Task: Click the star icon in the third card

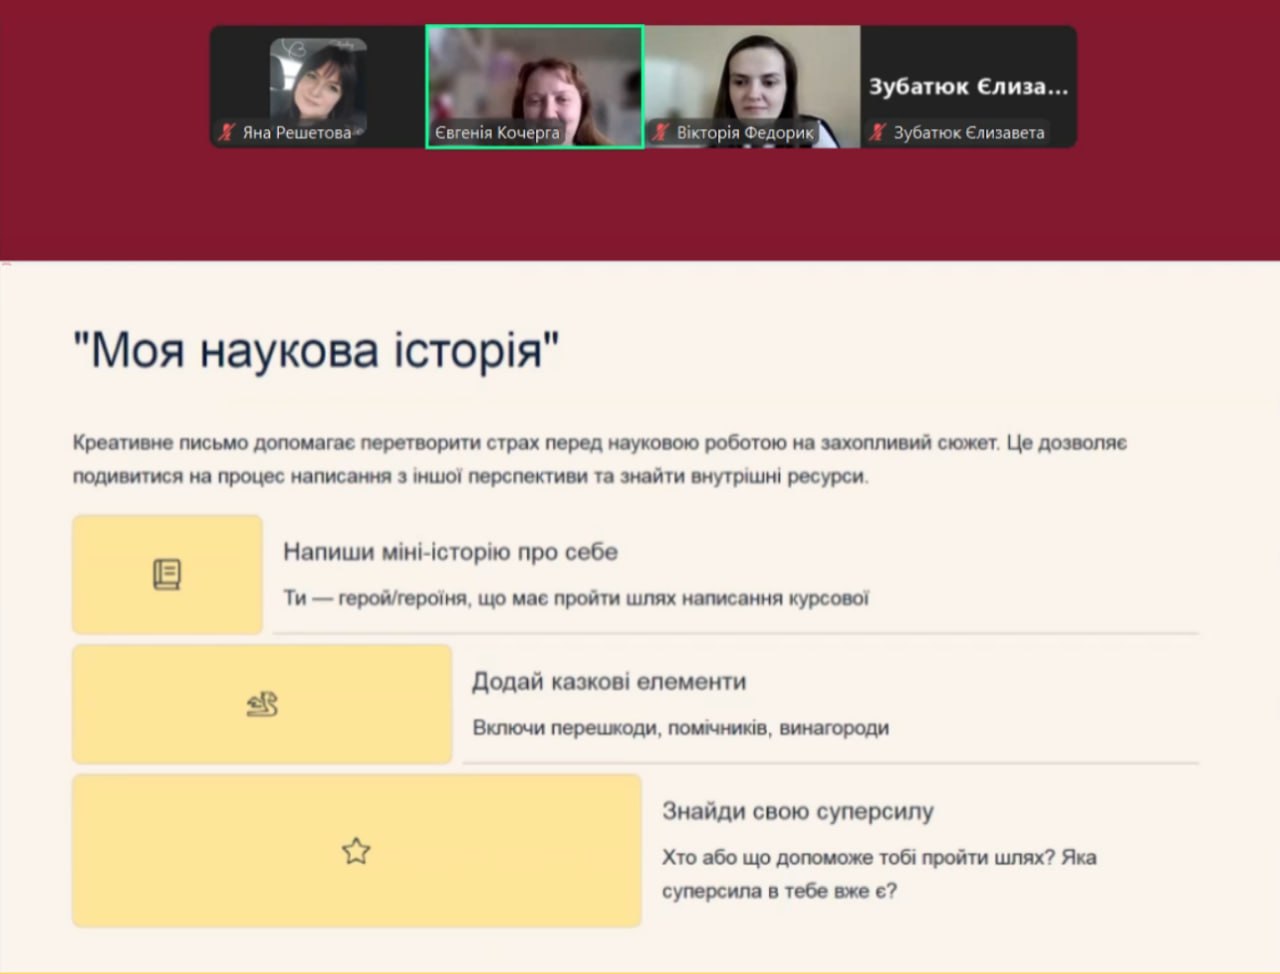Action: click(356, 851)
